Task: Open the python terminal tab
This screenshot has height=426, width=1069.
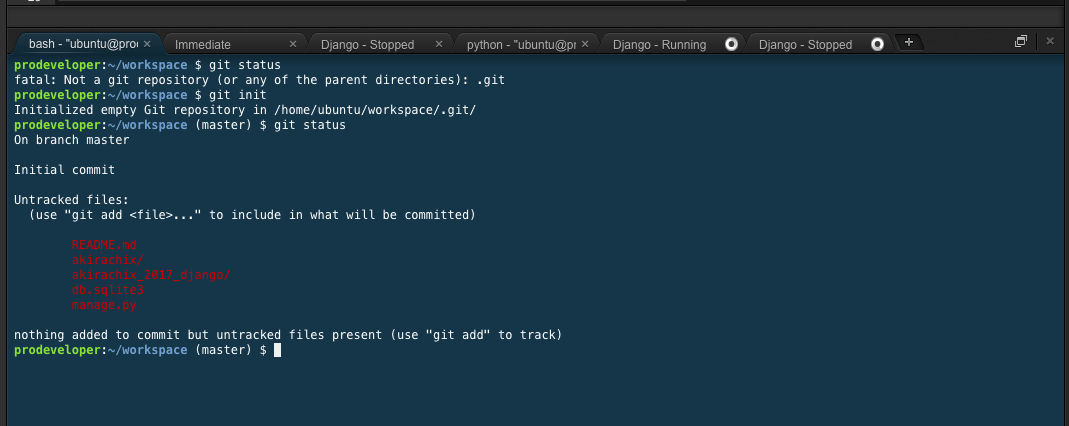Action: pyautogui.click(x=520, y=44)
